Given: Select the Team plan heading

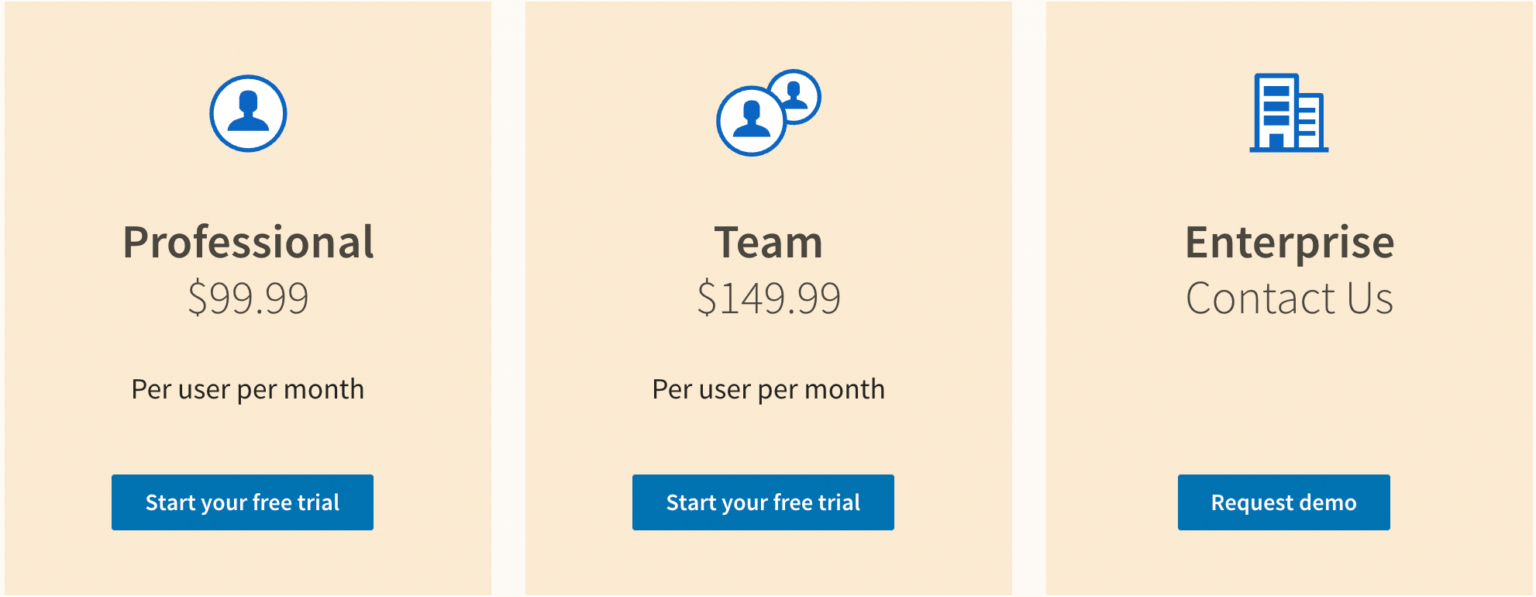Looking at the screenshot, I should (768, 241).
